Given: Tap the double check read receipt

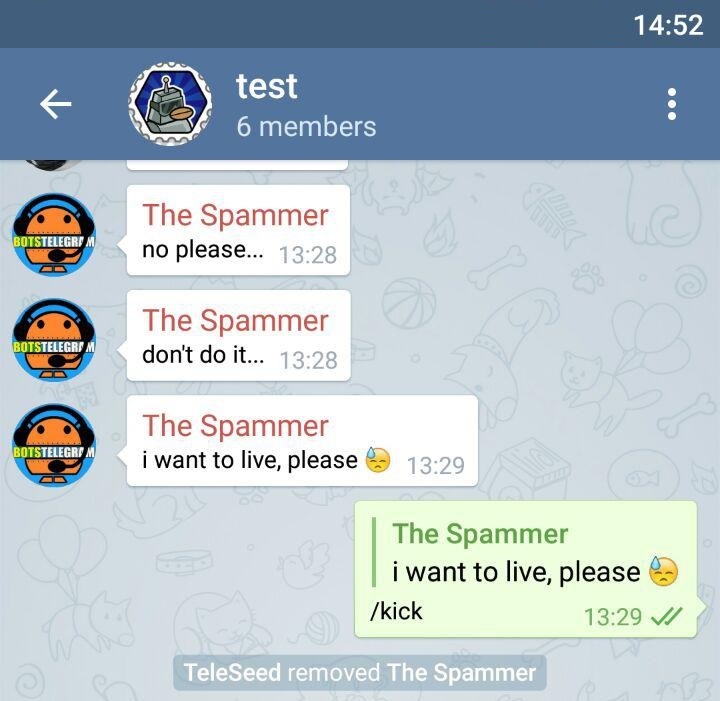Looking at the screenshot, I should (x=667, y=617).
